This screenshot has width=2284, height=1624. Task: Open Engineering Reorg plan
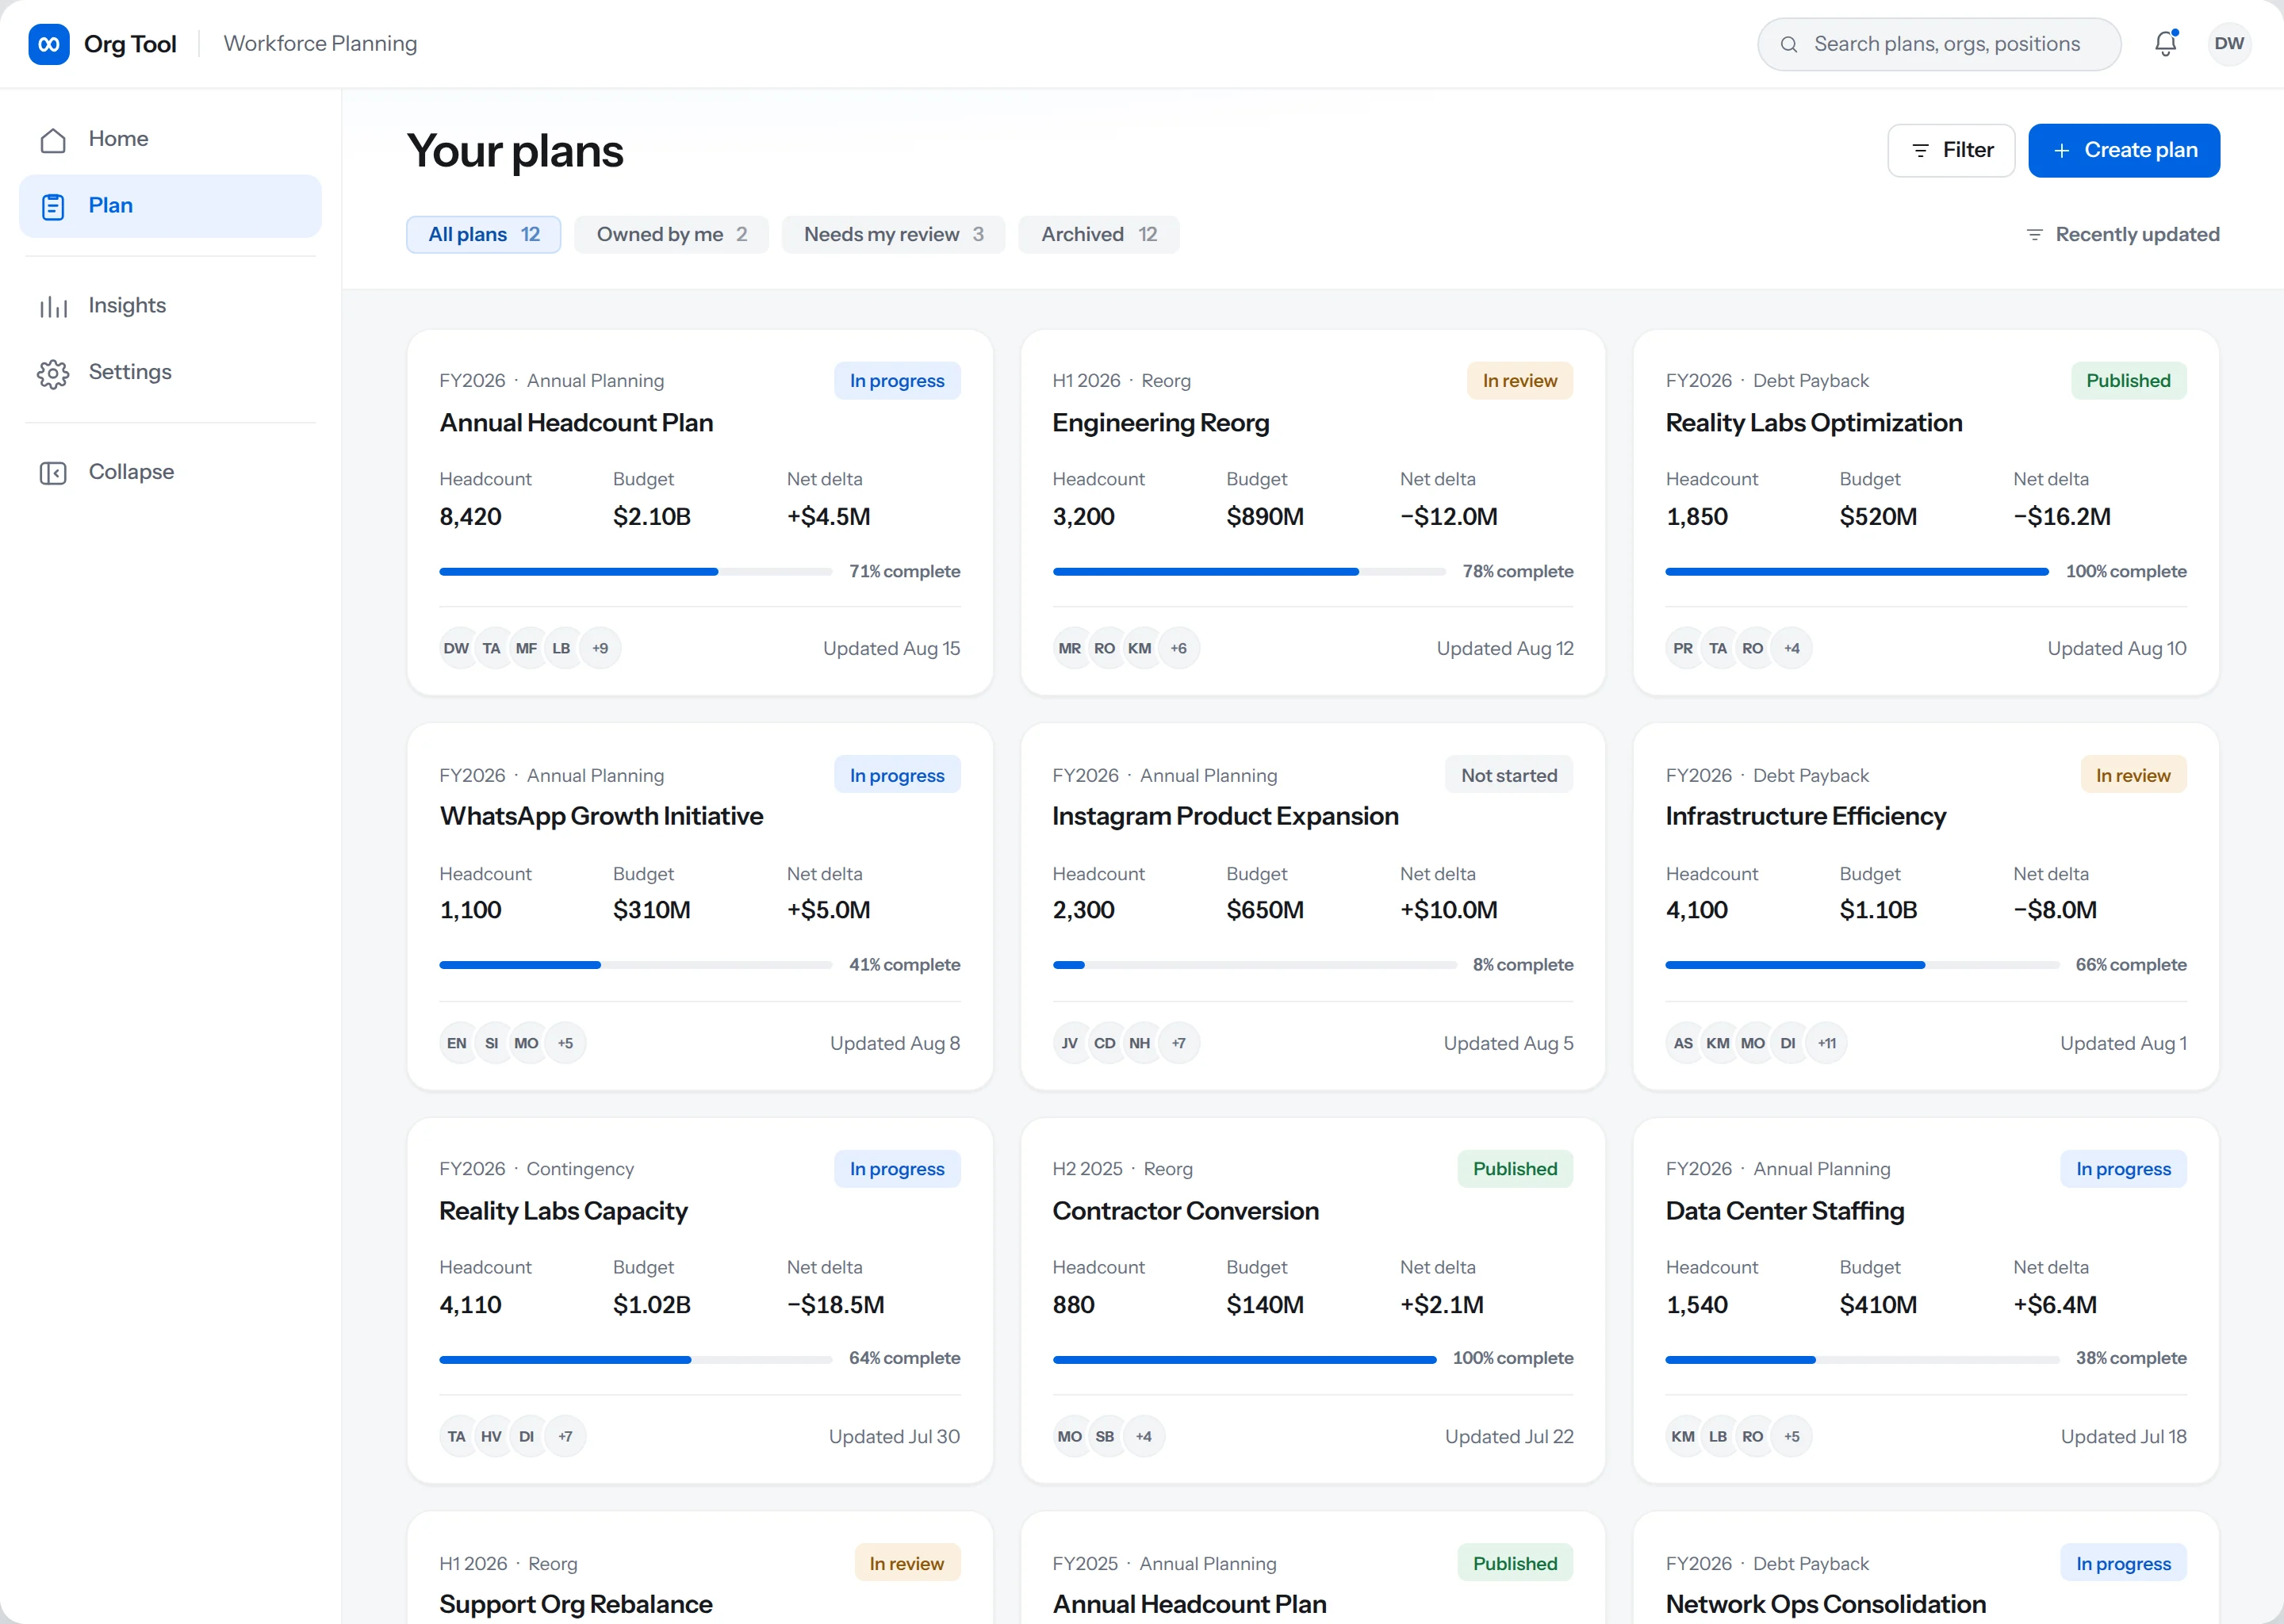coord(1160,423)
